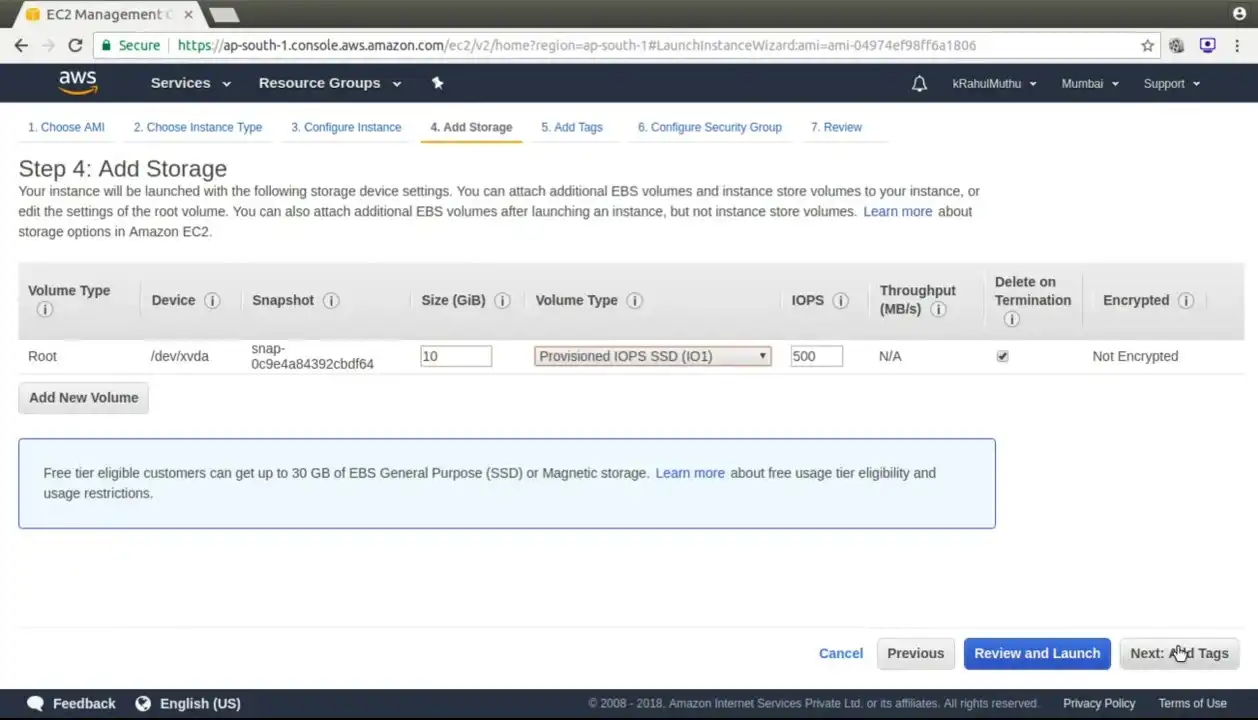This screenshot has height=720, width=1258.
Task: Click info icon under the leftmost Volume Type header
Action: (x=44, y=310)
